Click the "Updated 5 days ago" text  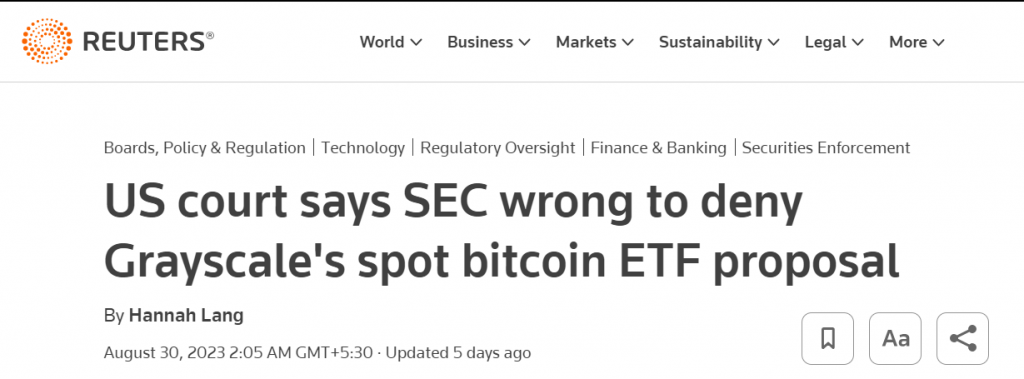coord(458,353)
